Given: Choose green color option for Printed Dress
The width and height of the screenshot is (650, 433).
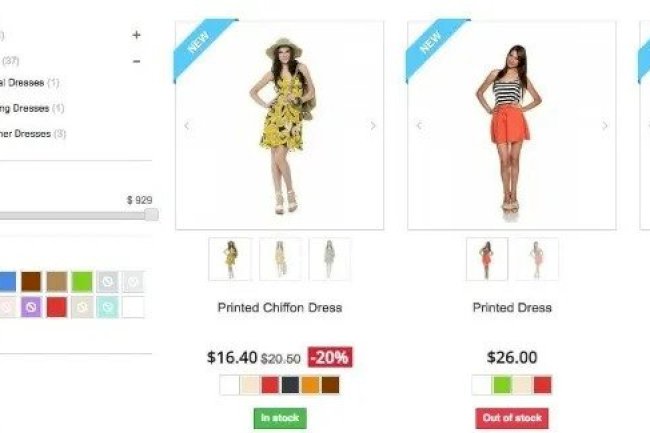Looking at the screenshot, I should (x=502, y=385).
